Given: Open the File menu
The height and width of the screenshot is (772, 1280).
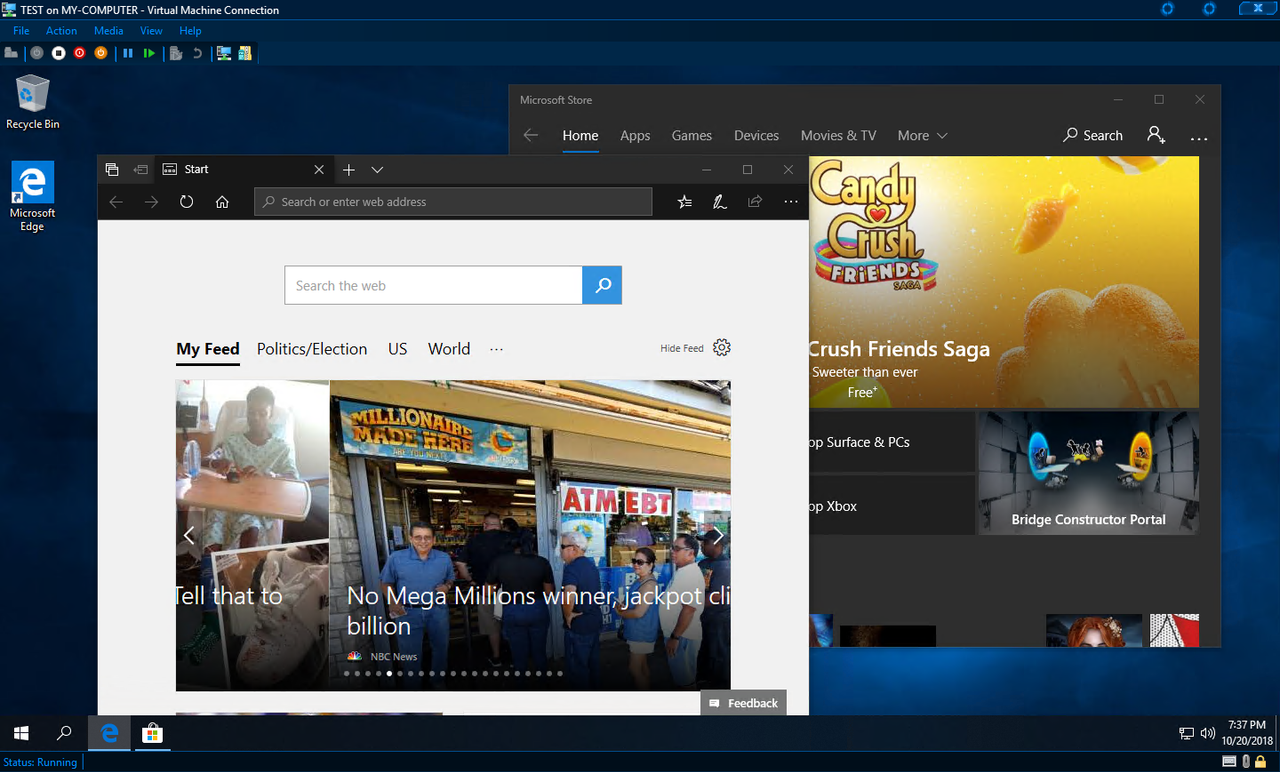Looking at the screenshot, I should pyautogui.click(x=21, y=31).
